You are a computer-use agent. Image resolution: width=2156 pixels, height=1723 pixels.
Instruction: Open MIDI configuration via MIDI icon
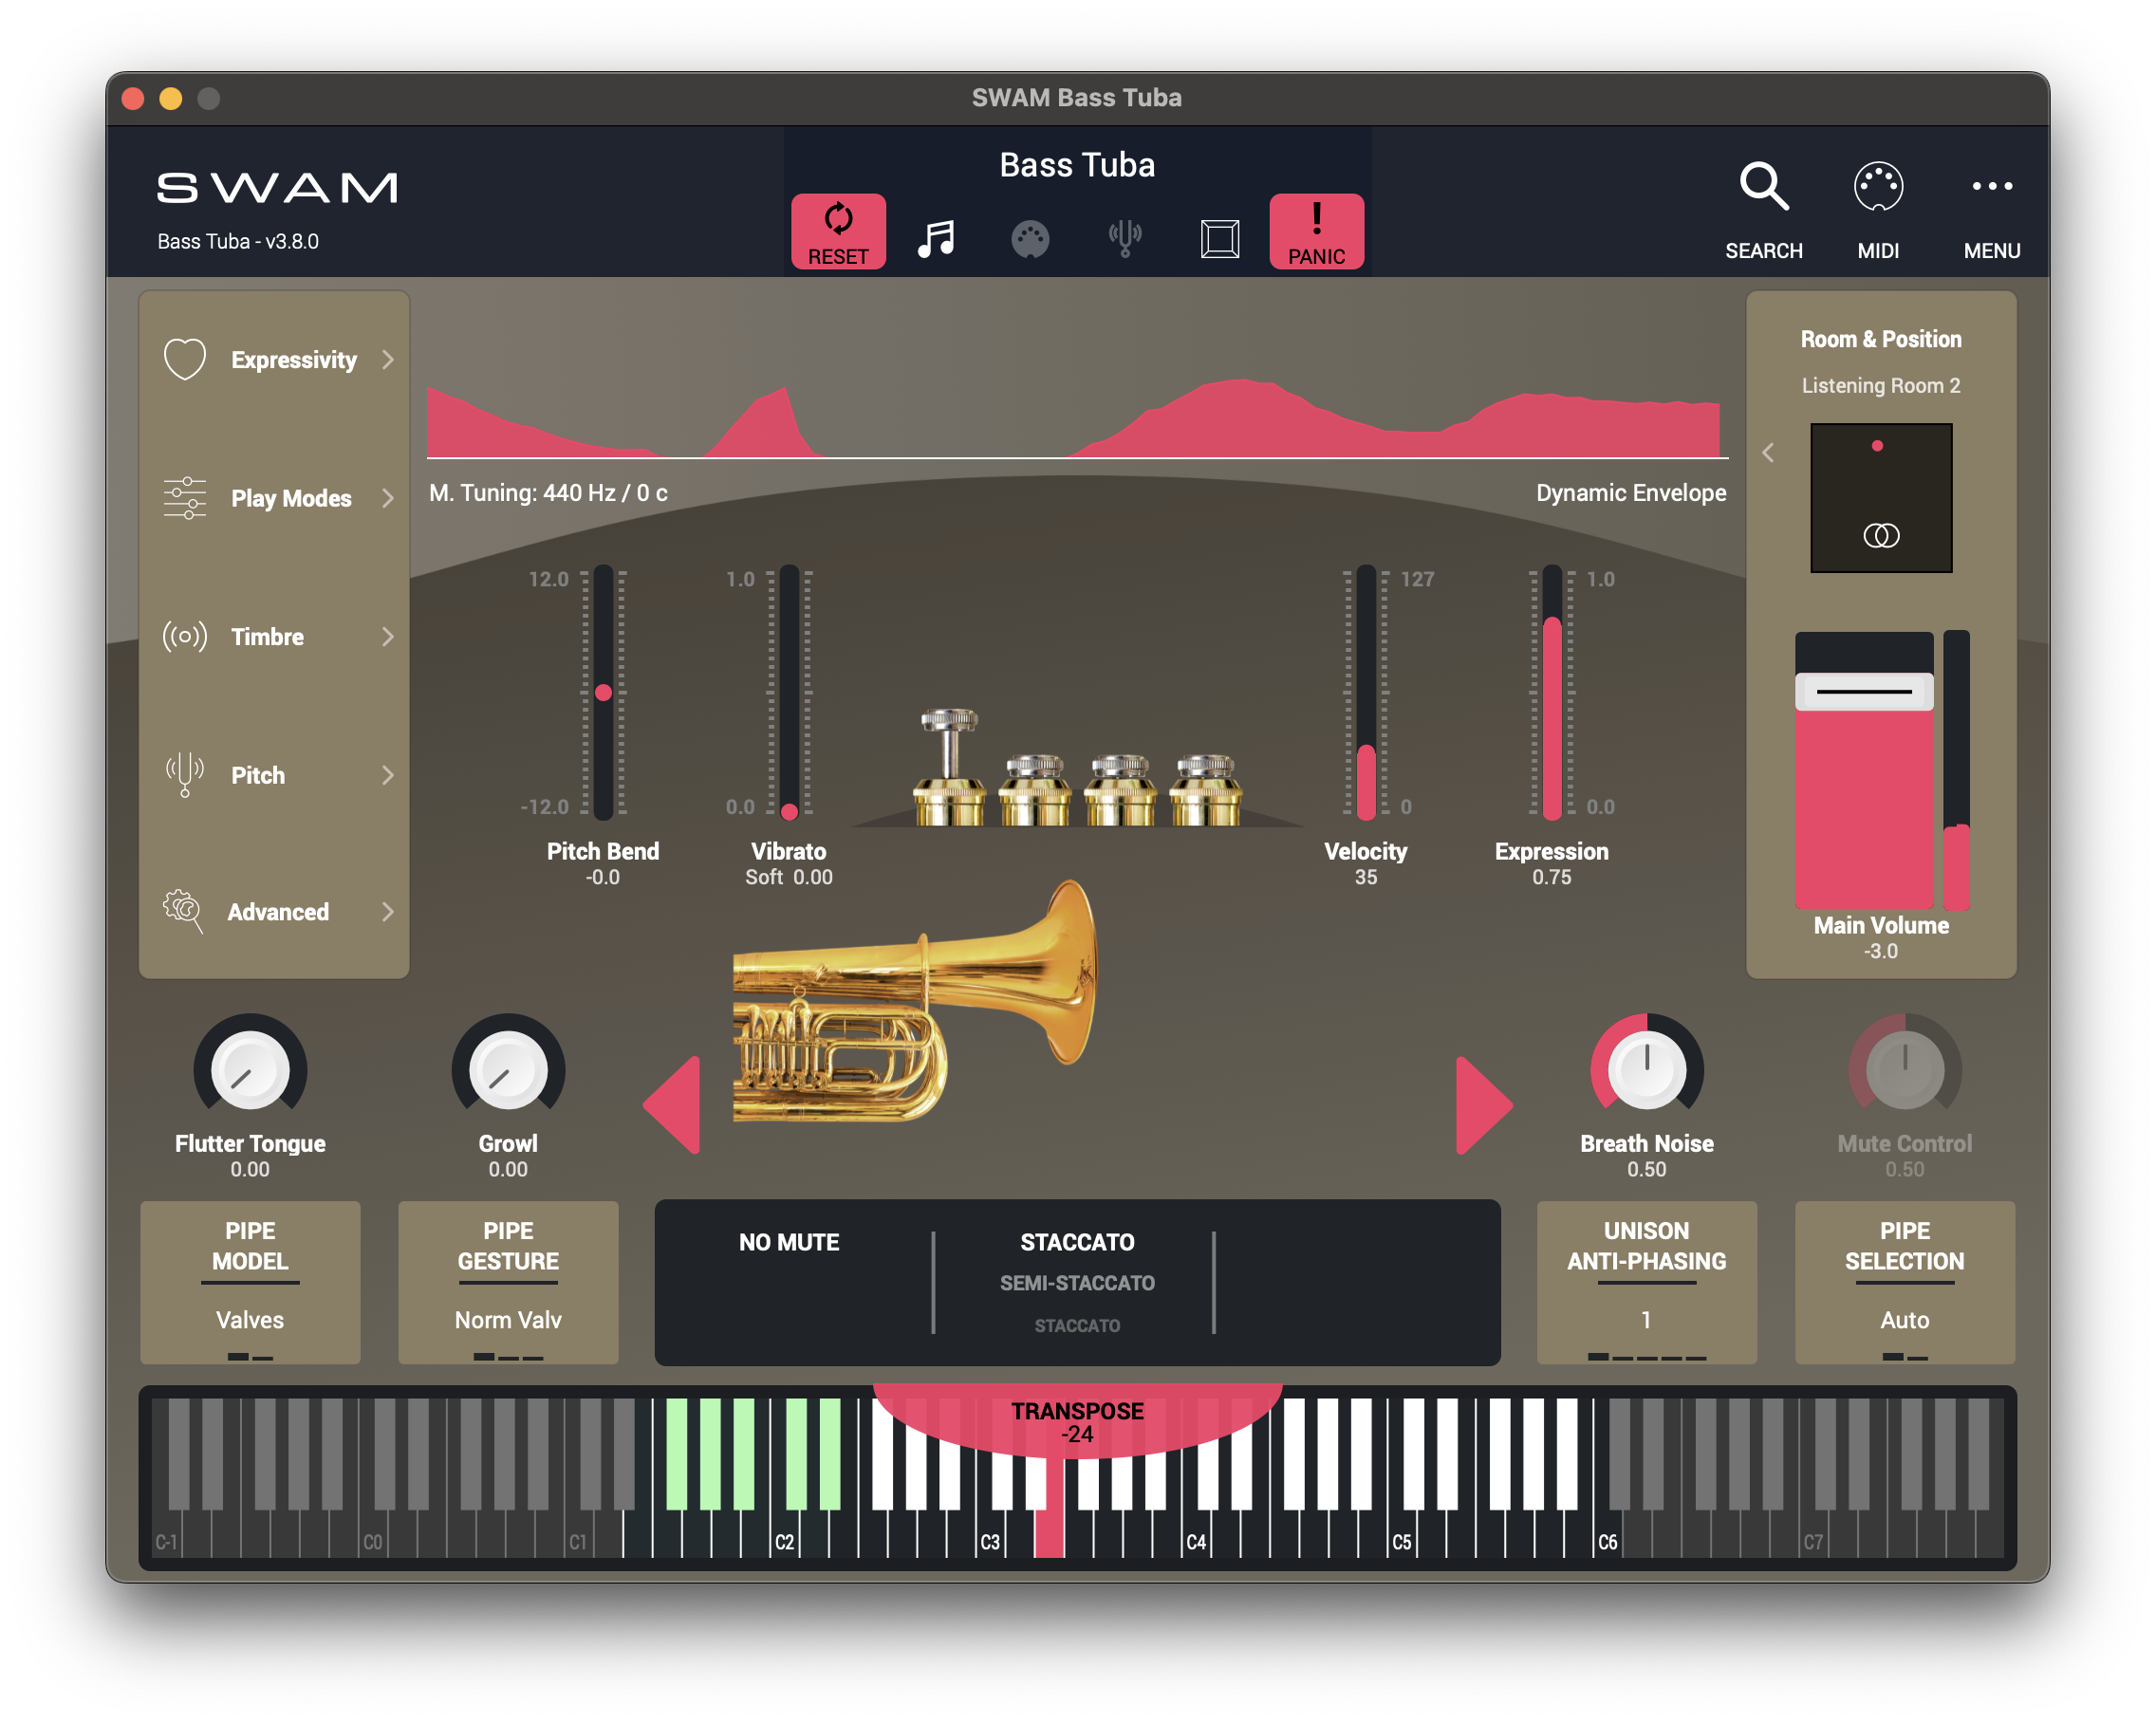(1878, 186)
